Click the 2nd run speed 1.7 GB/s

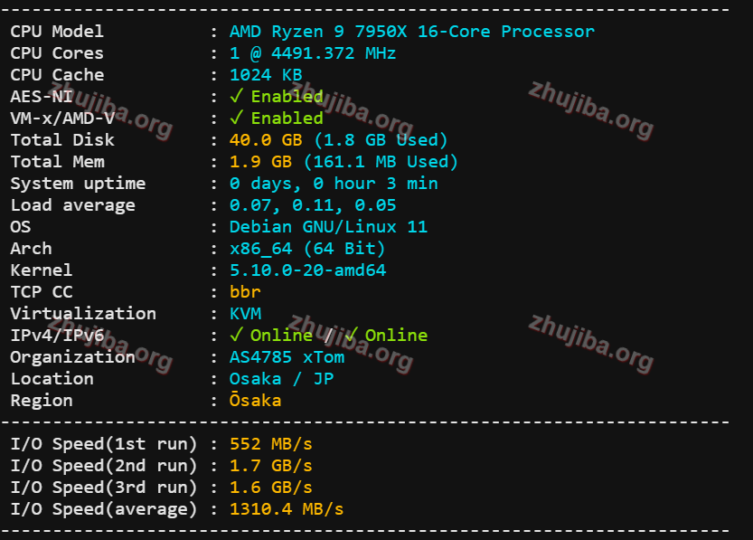click(270, 466)
